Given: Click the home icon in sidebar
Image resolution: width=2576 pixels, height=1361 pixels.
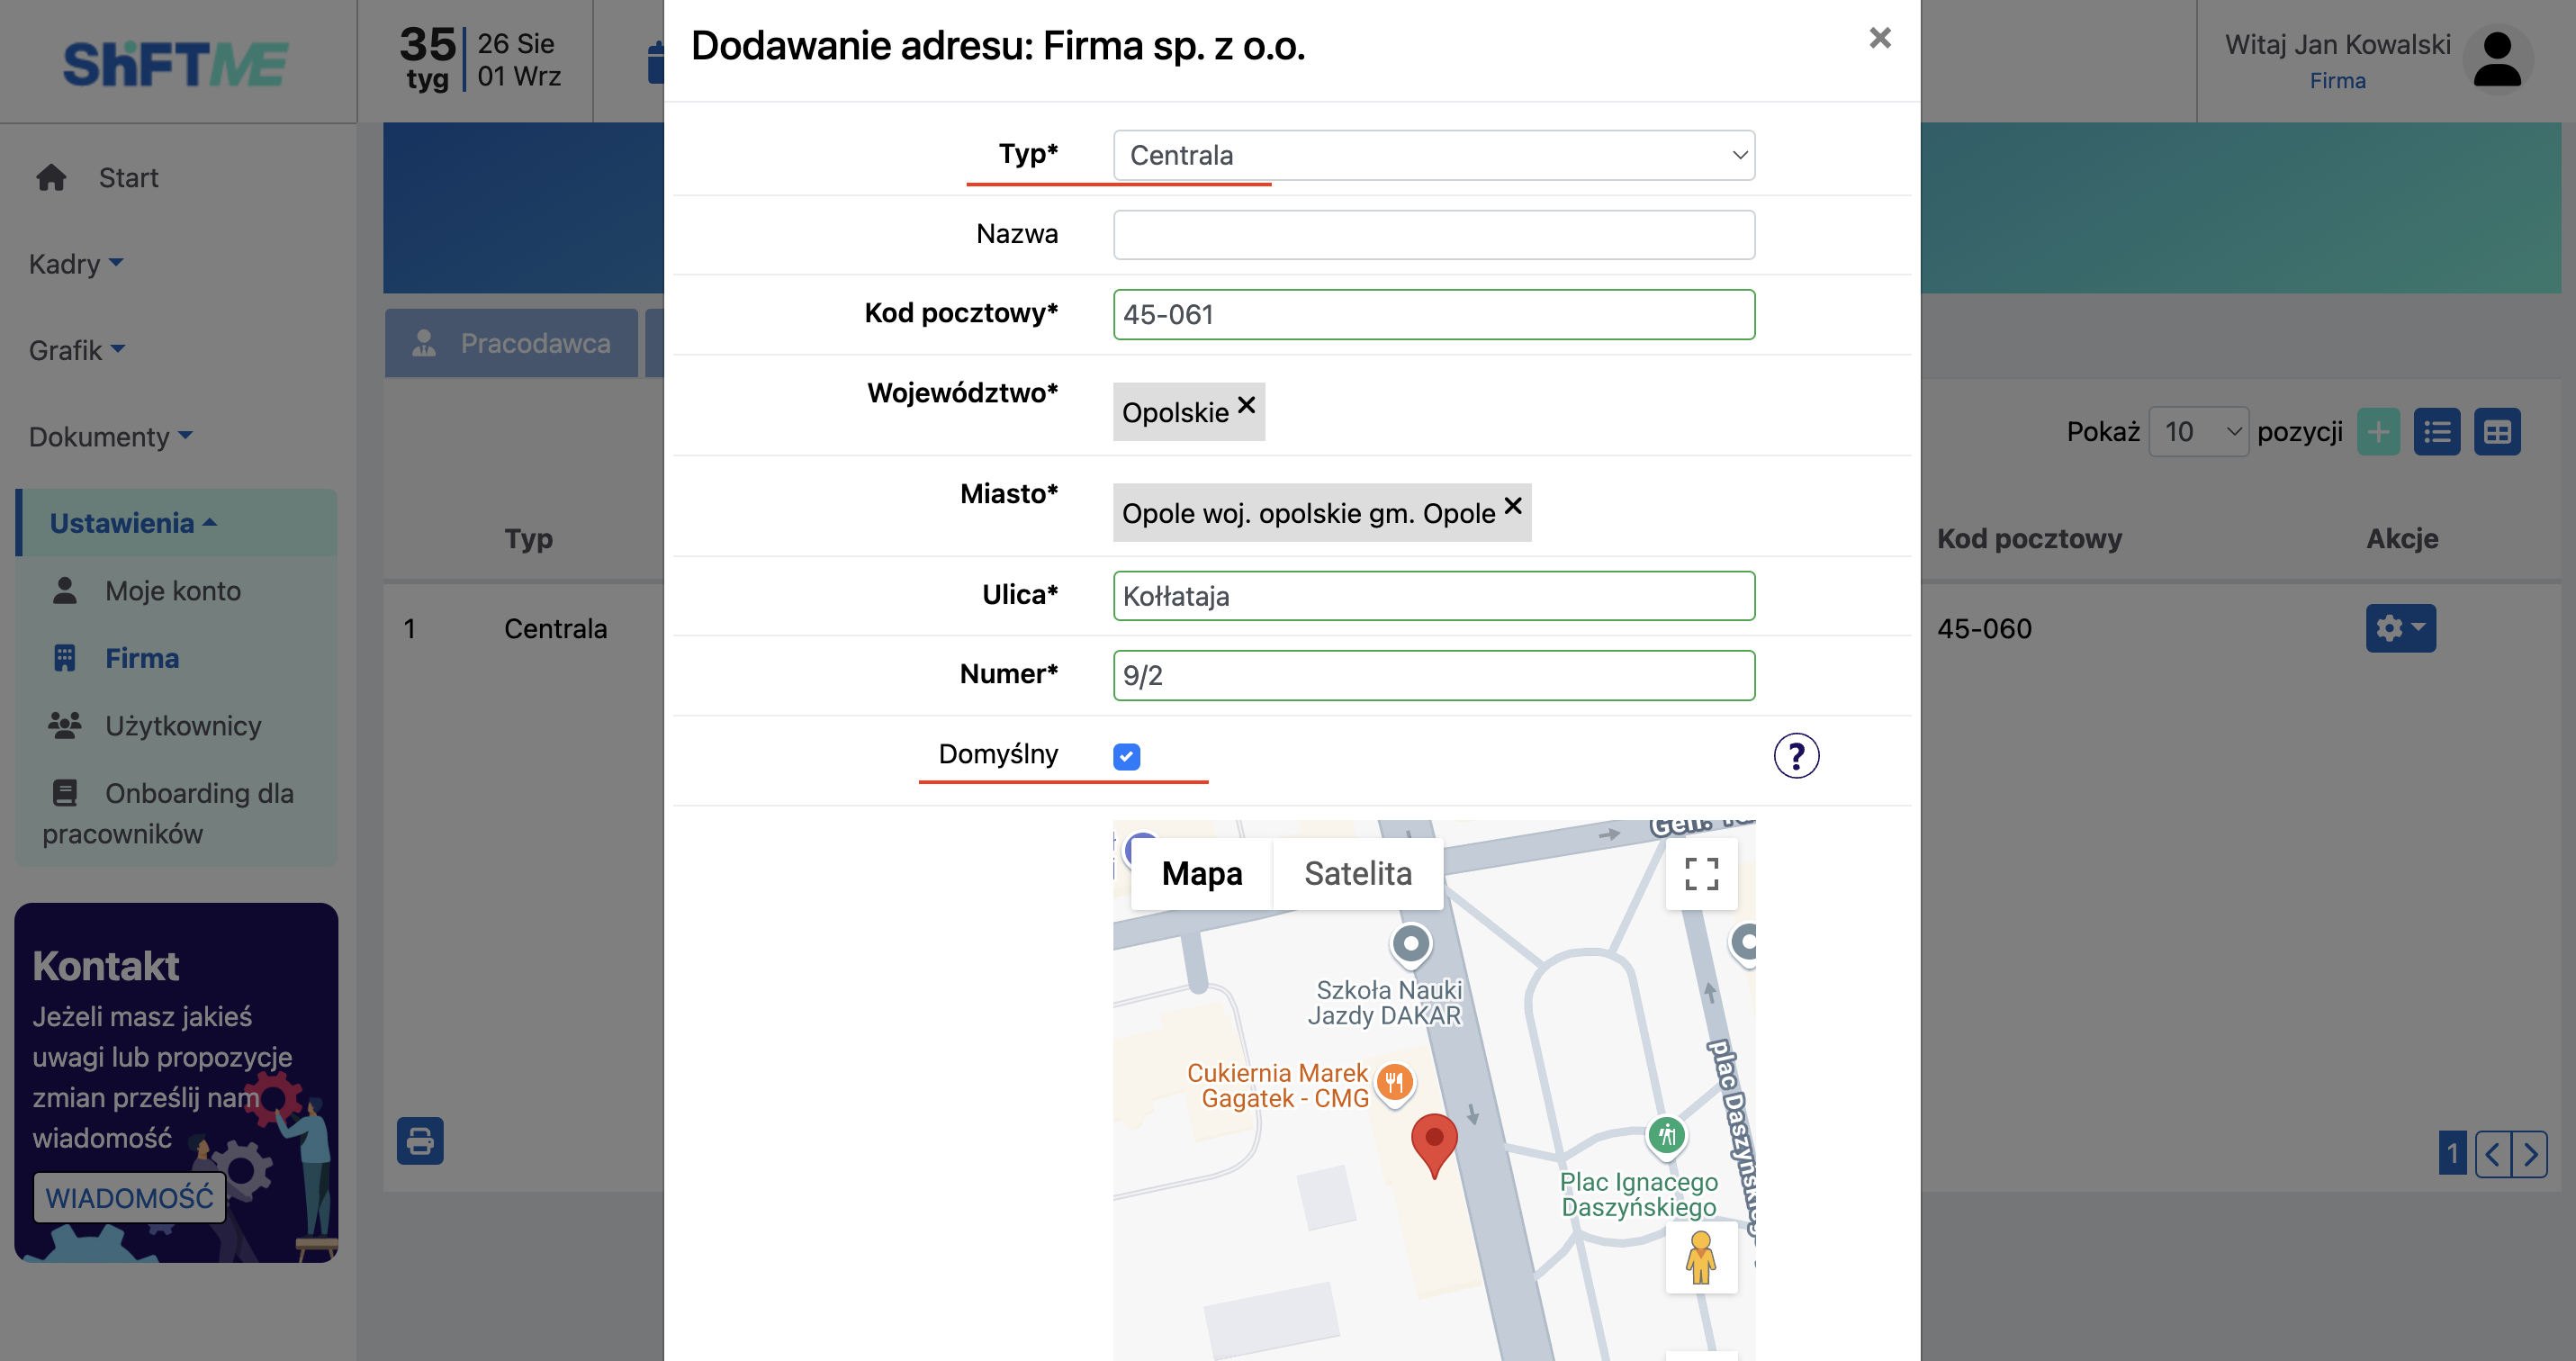Looking at the screenshot, I should pos(51,177).
